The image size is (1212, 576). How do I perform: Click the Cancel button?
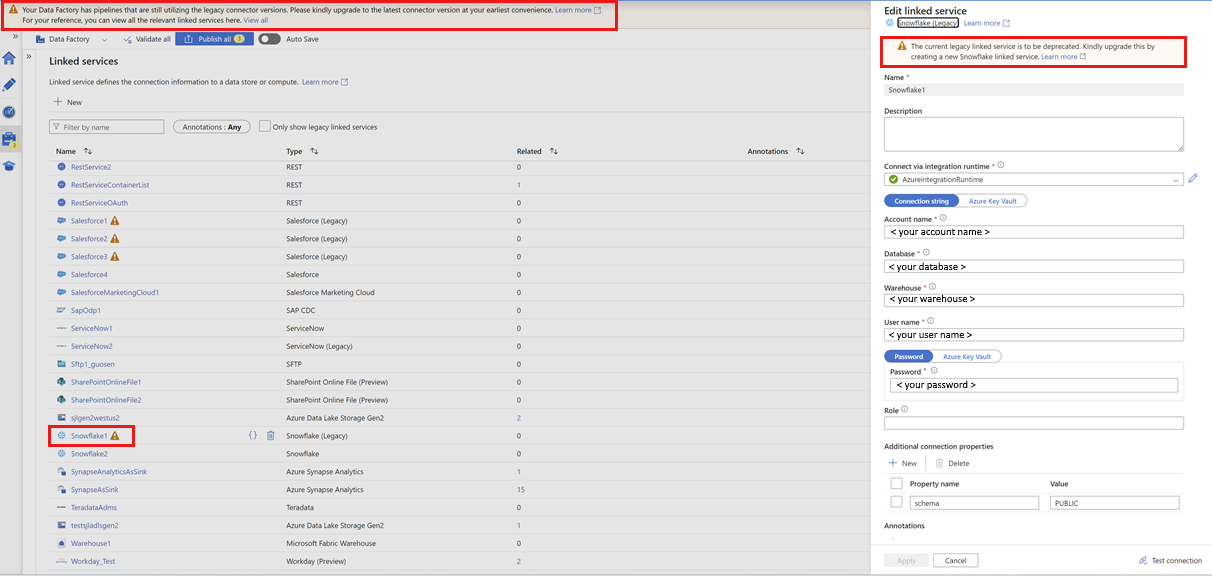(x=955, y=561)
